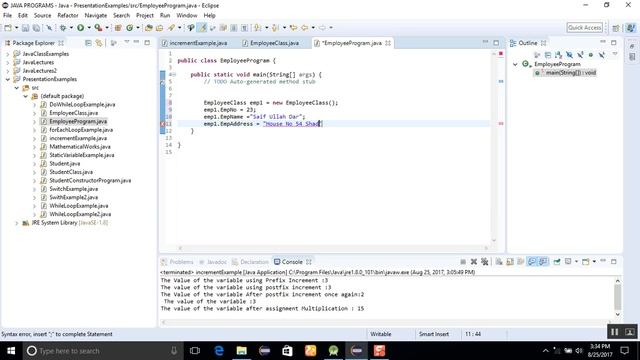The height and width of the screenshot is (360, 640).
Task: Open the Source menu
Action: point(42,16)
